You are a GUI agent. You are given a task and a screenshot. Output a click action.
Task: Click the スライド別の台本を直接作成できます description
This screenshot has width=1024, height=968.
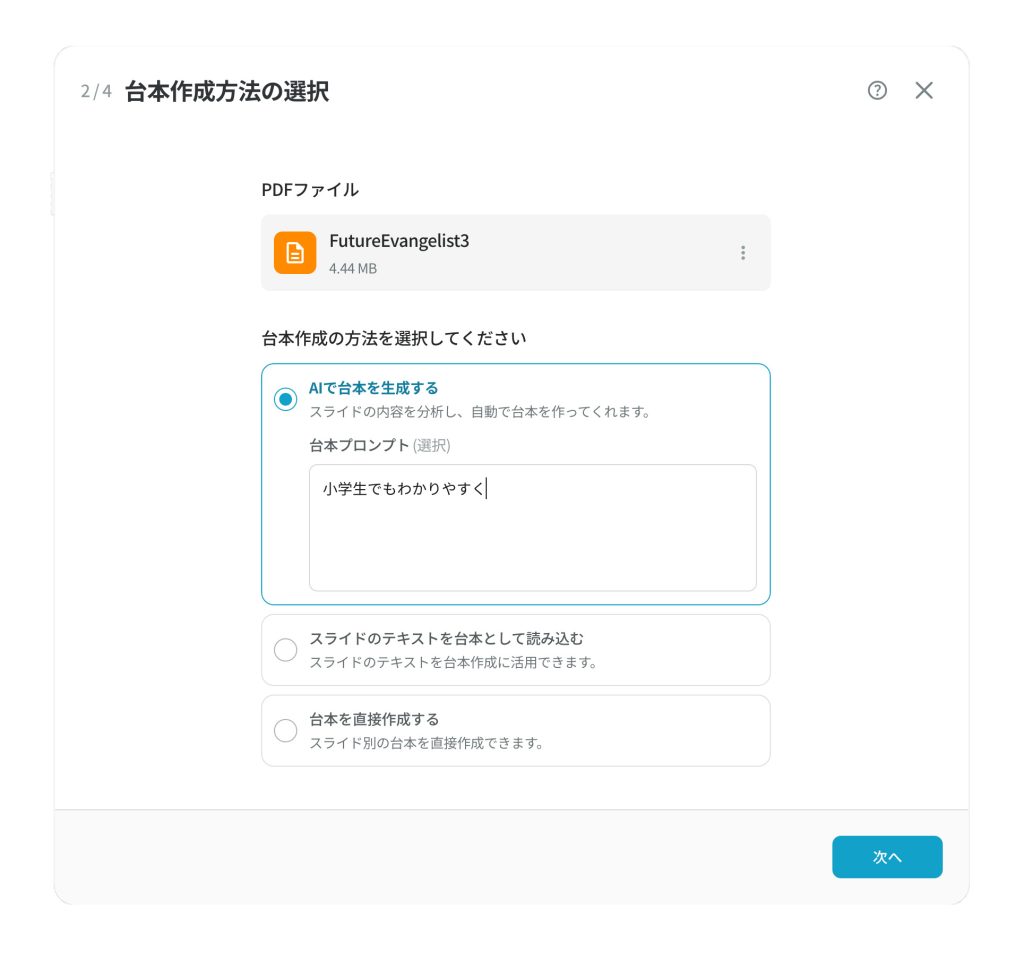click(426, 743)
